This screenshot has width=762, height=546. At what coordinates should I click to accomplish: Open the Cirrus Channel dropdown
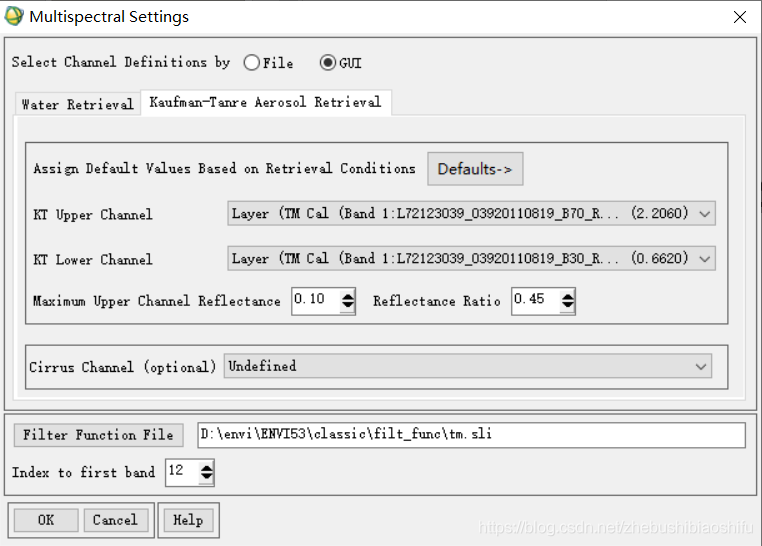[468, 366]
